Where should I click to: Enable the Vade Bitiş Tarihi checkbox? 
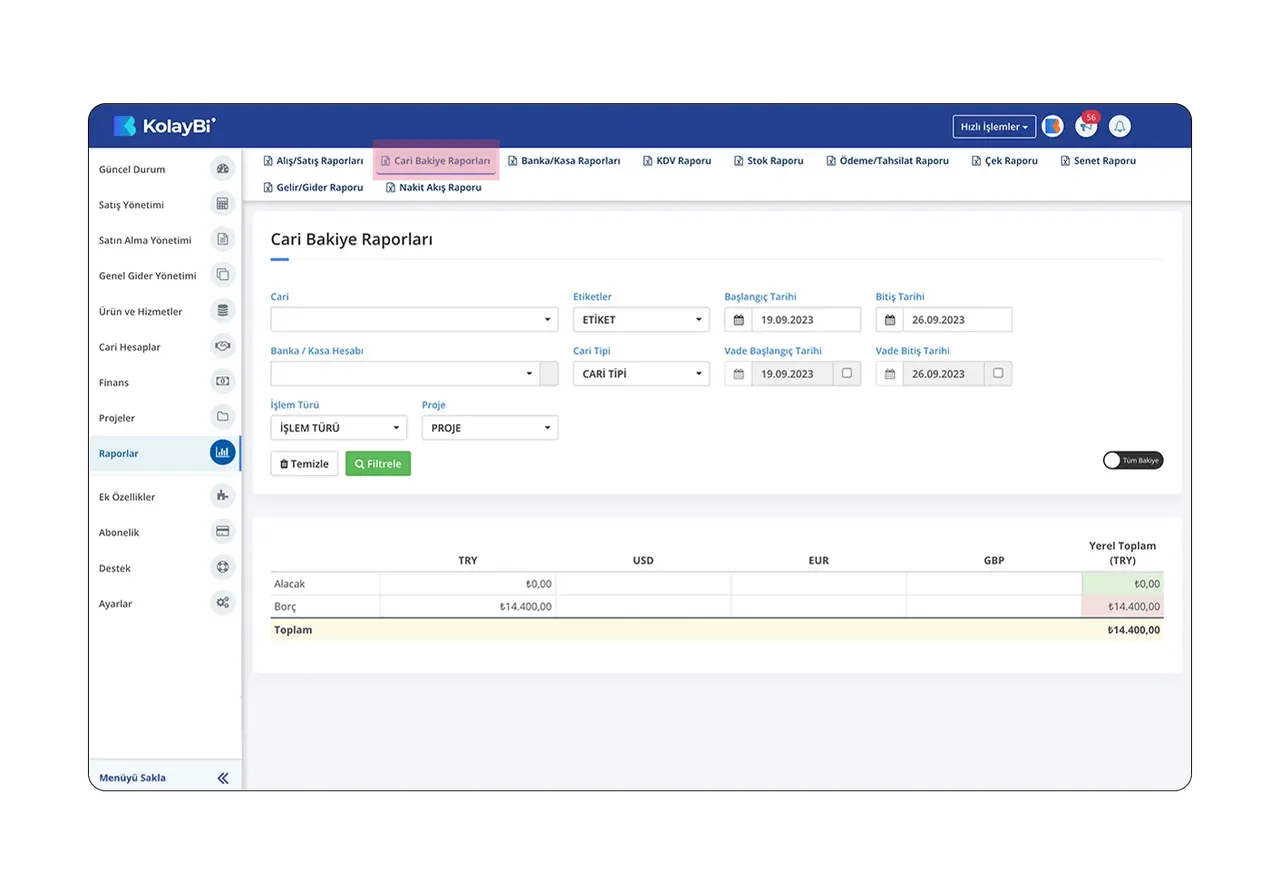pyautogui.click(x=998, y=373)
